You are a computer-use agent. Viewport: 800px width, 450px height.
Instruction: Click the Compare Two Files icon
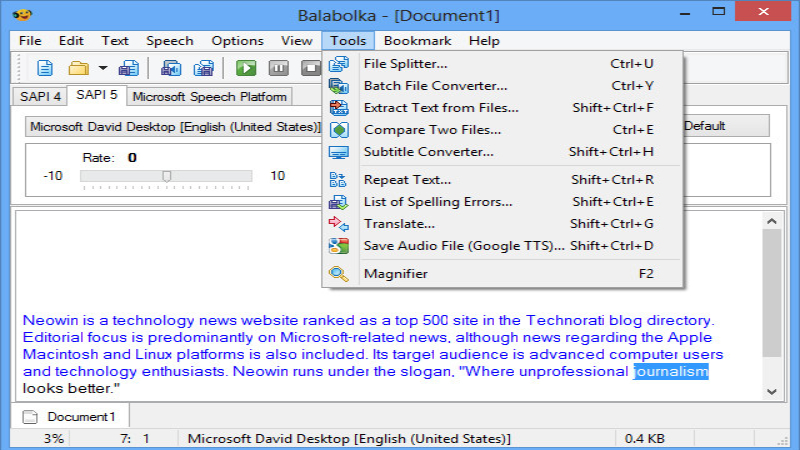click(x=339, y=130)
